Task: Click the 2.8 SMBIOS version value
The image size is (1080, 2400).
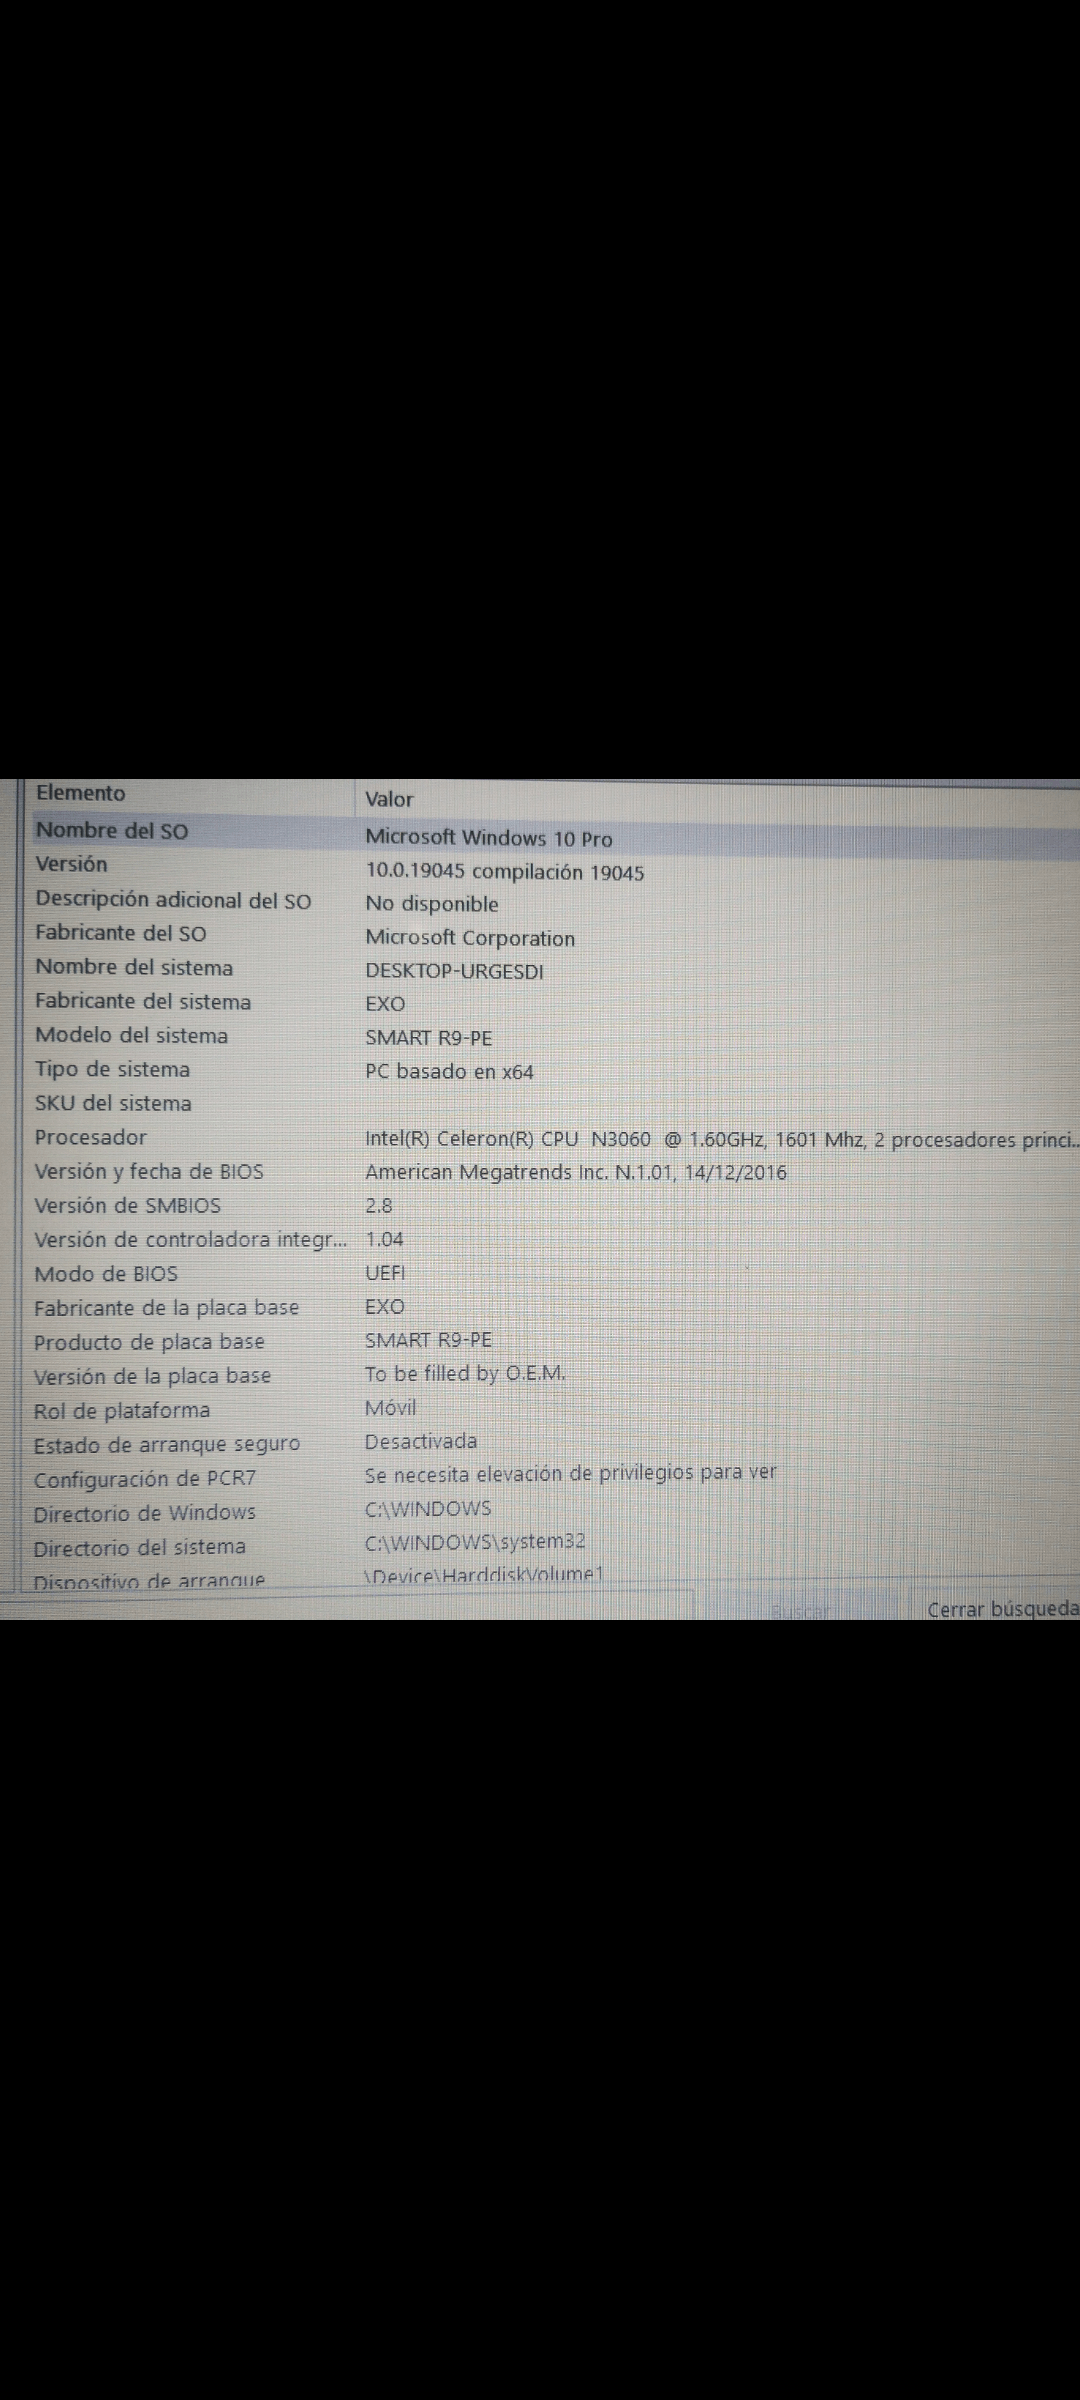Action: [x=379, y=1206]
